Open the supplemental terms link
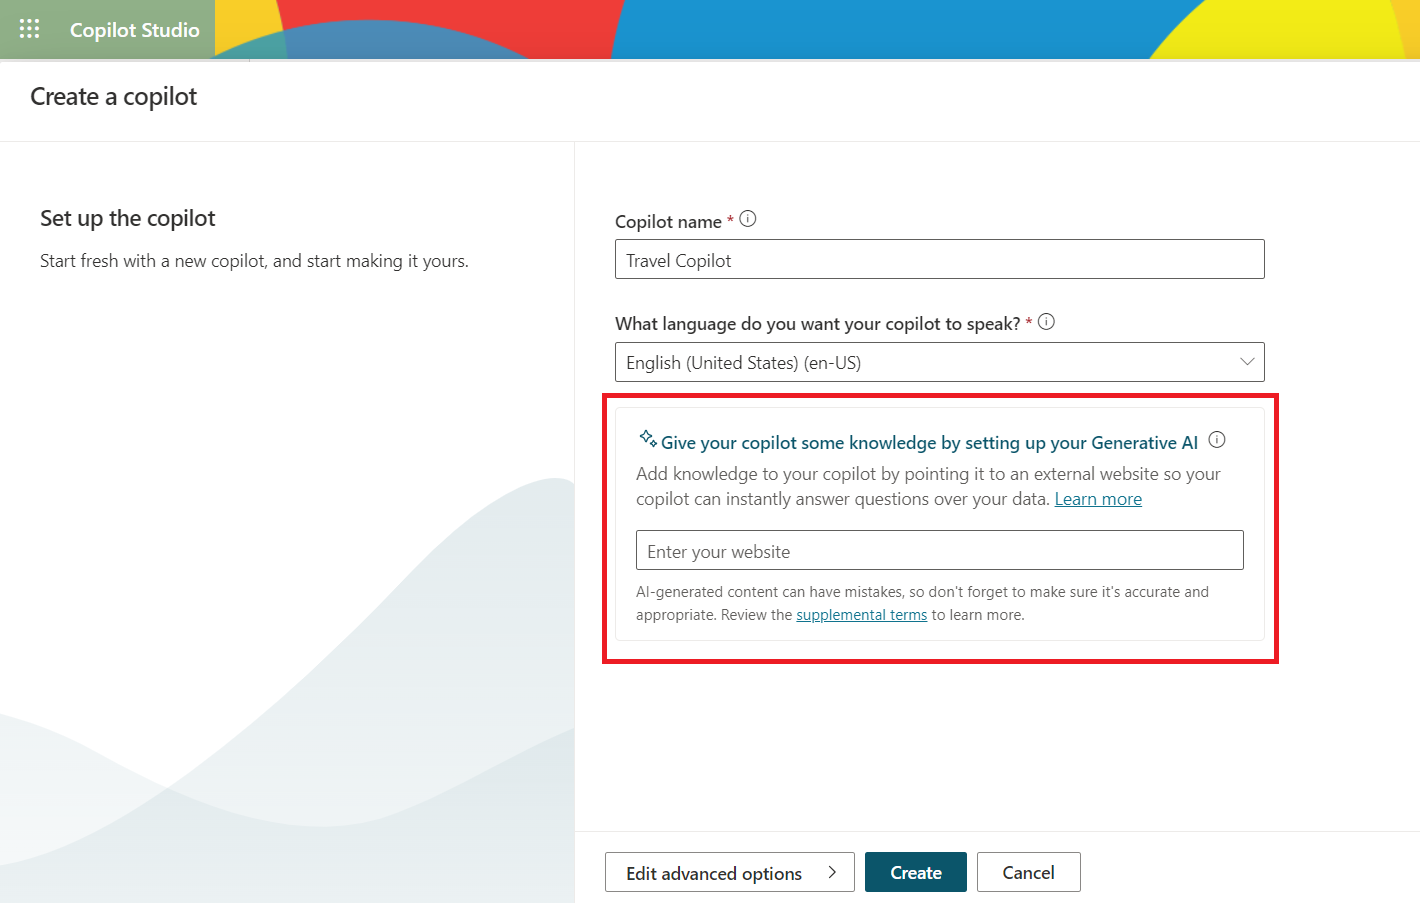This screenshot has height=903, width=1420. (861, 615)
